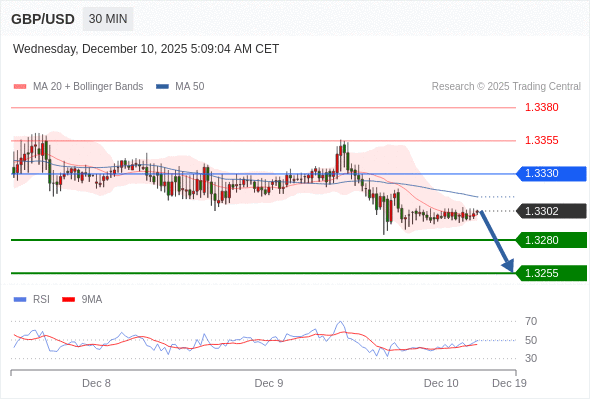590x400 pixels.
Task: Click the blue MA 50 legend swatch
Action: click(163, 87)
